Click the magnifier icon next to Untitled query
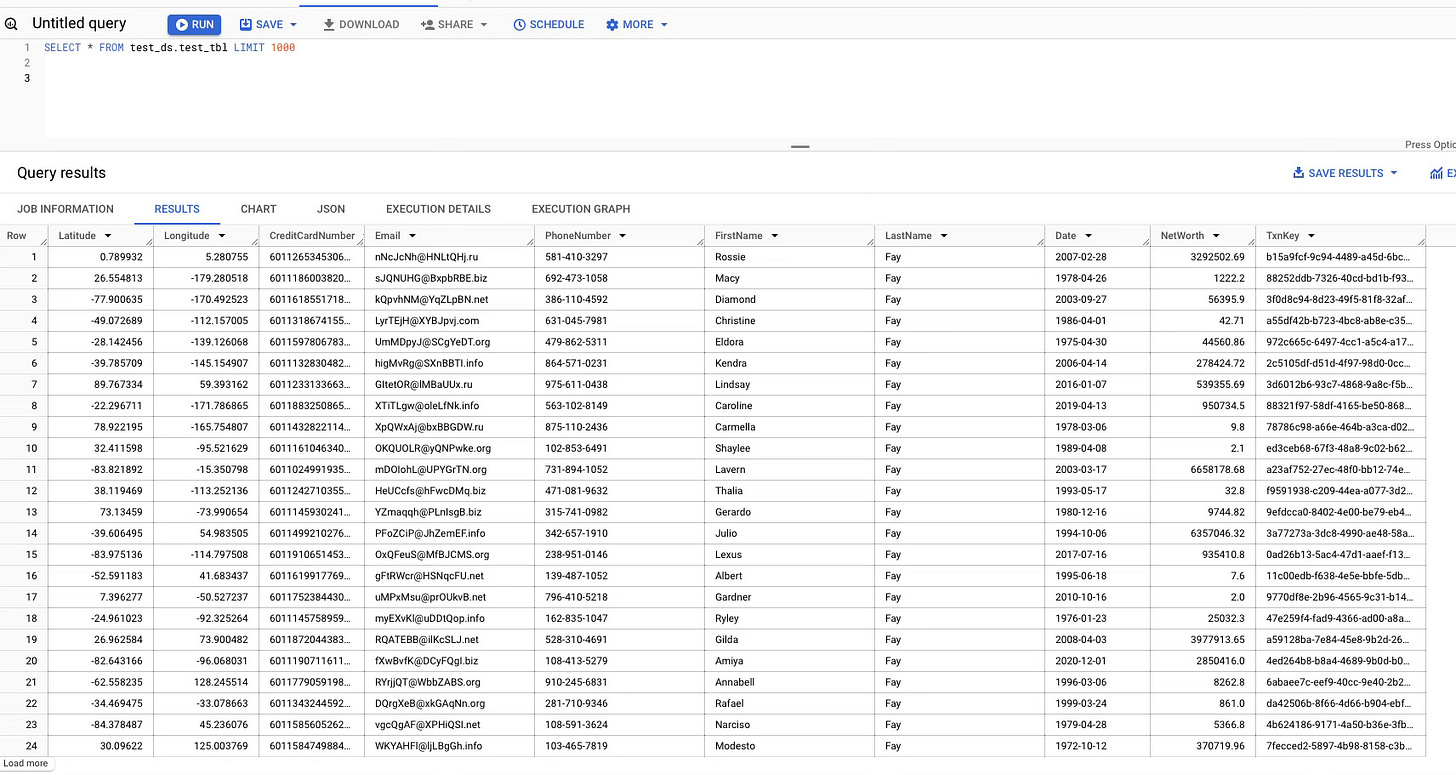This screenshot has height=775, width=1456. tap(11, 22)
